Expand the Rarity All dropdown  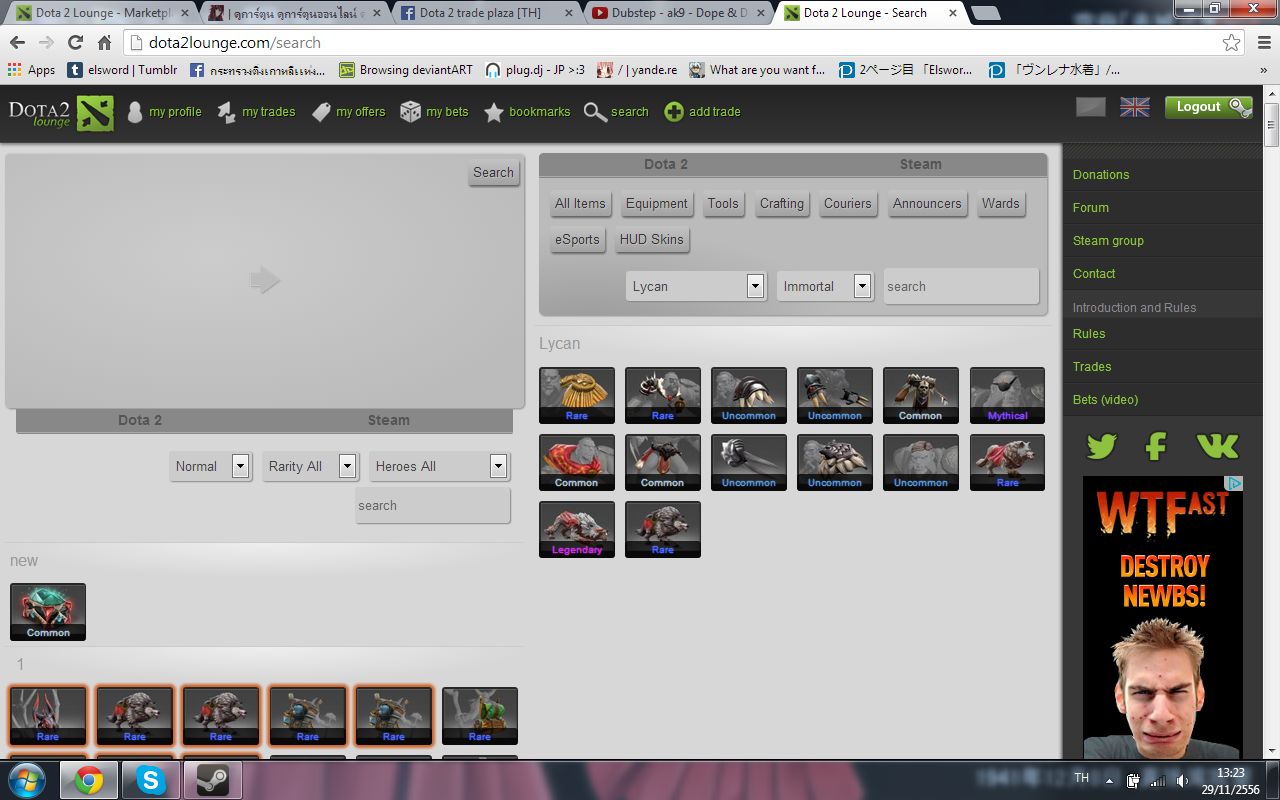310,466
